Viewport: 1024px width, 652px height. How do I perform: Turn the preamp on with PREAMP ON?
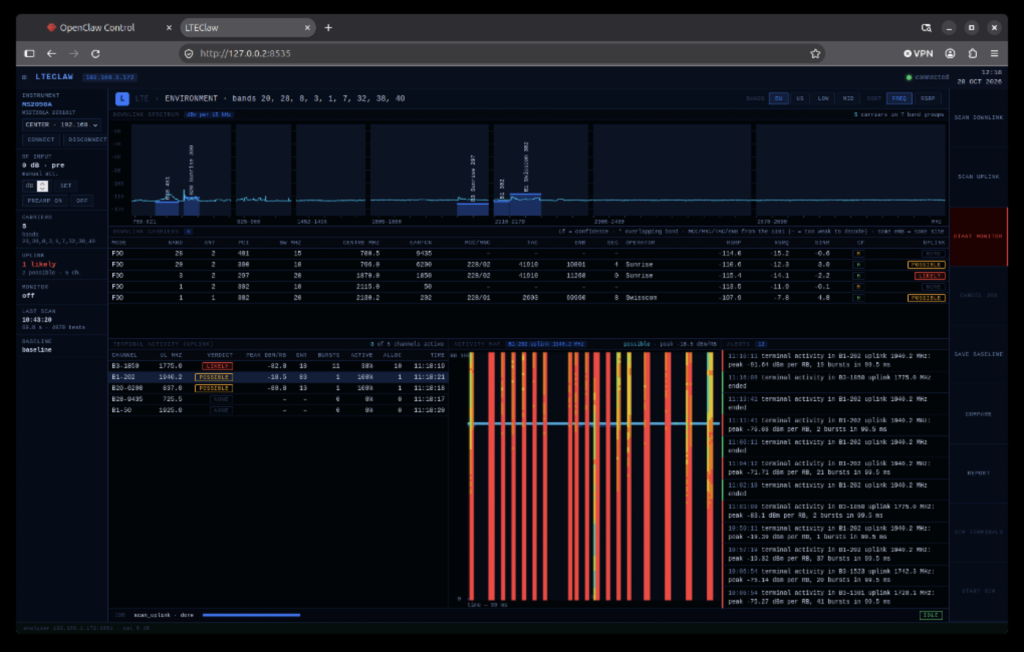click(44, 201)
